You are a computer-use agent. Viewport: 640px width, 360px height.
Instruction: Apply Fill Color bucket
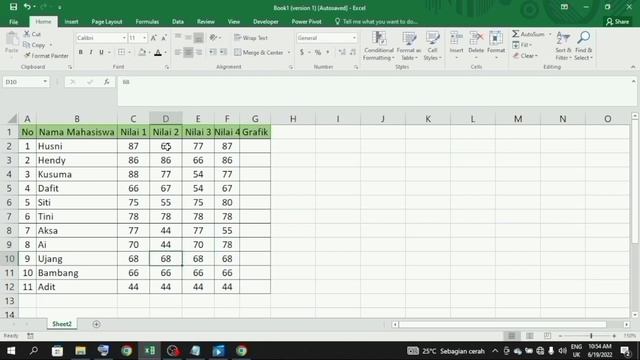point(142,52)
